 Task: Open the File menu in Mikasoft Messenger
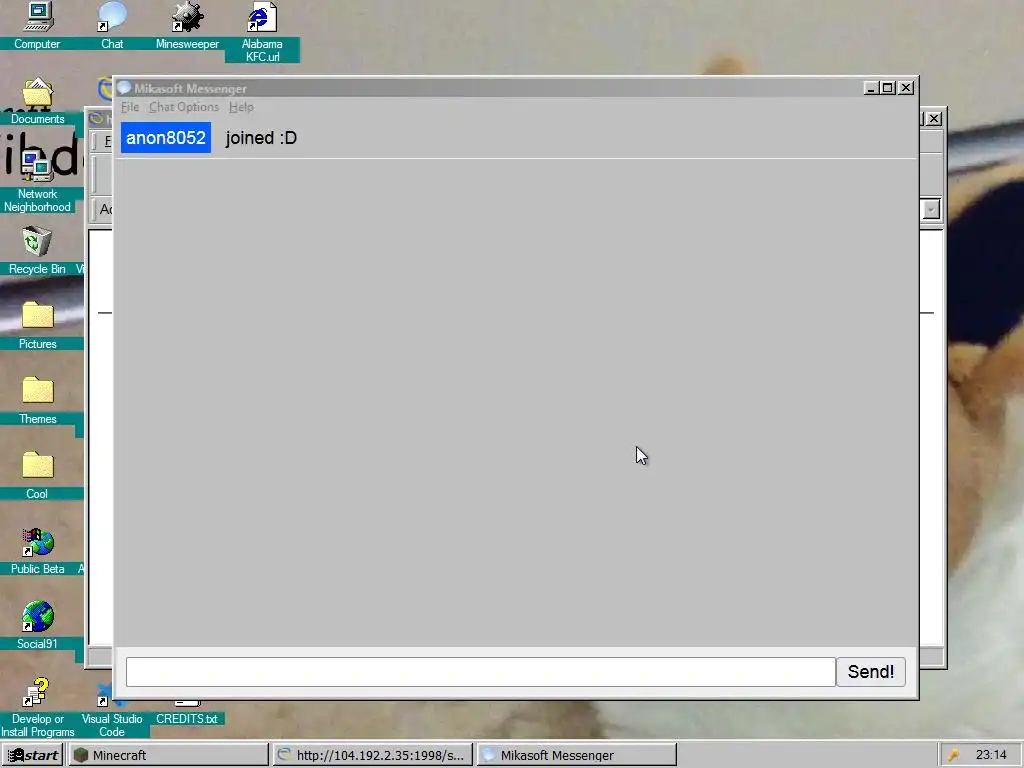pyautogui.click(x=130, y=107)
